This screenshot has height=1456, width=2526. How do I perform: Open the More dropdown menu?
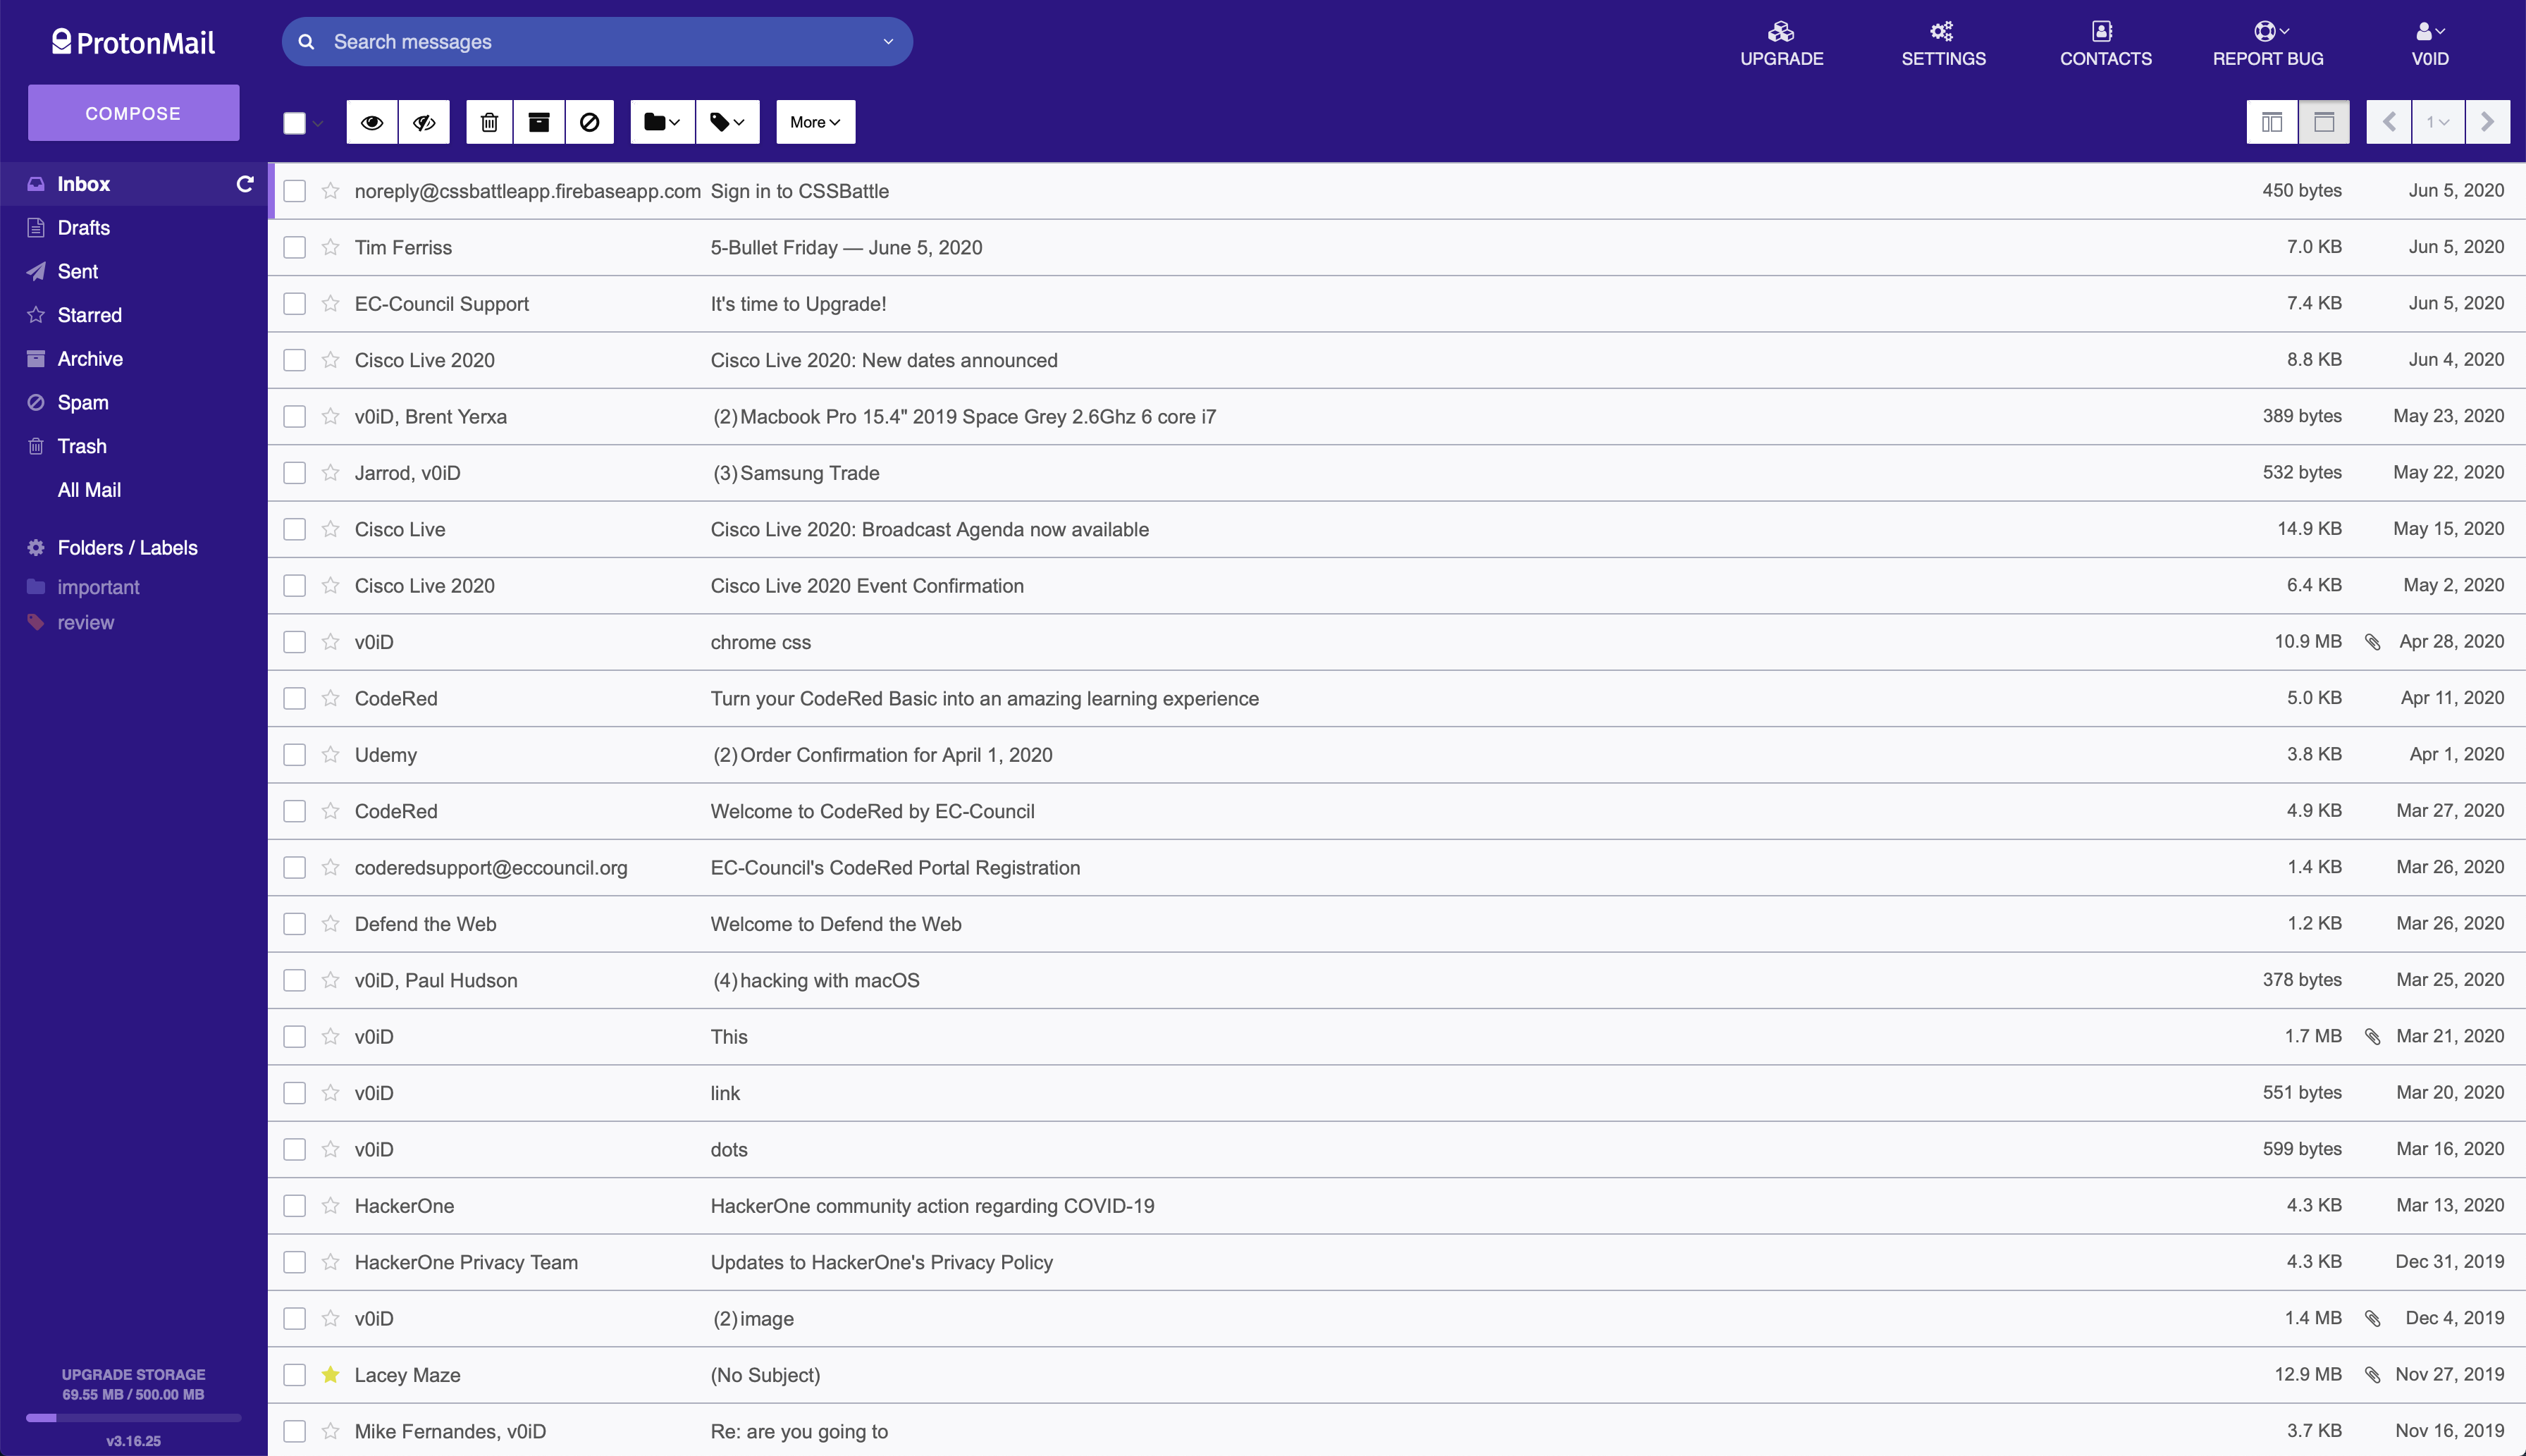[815, 122]
